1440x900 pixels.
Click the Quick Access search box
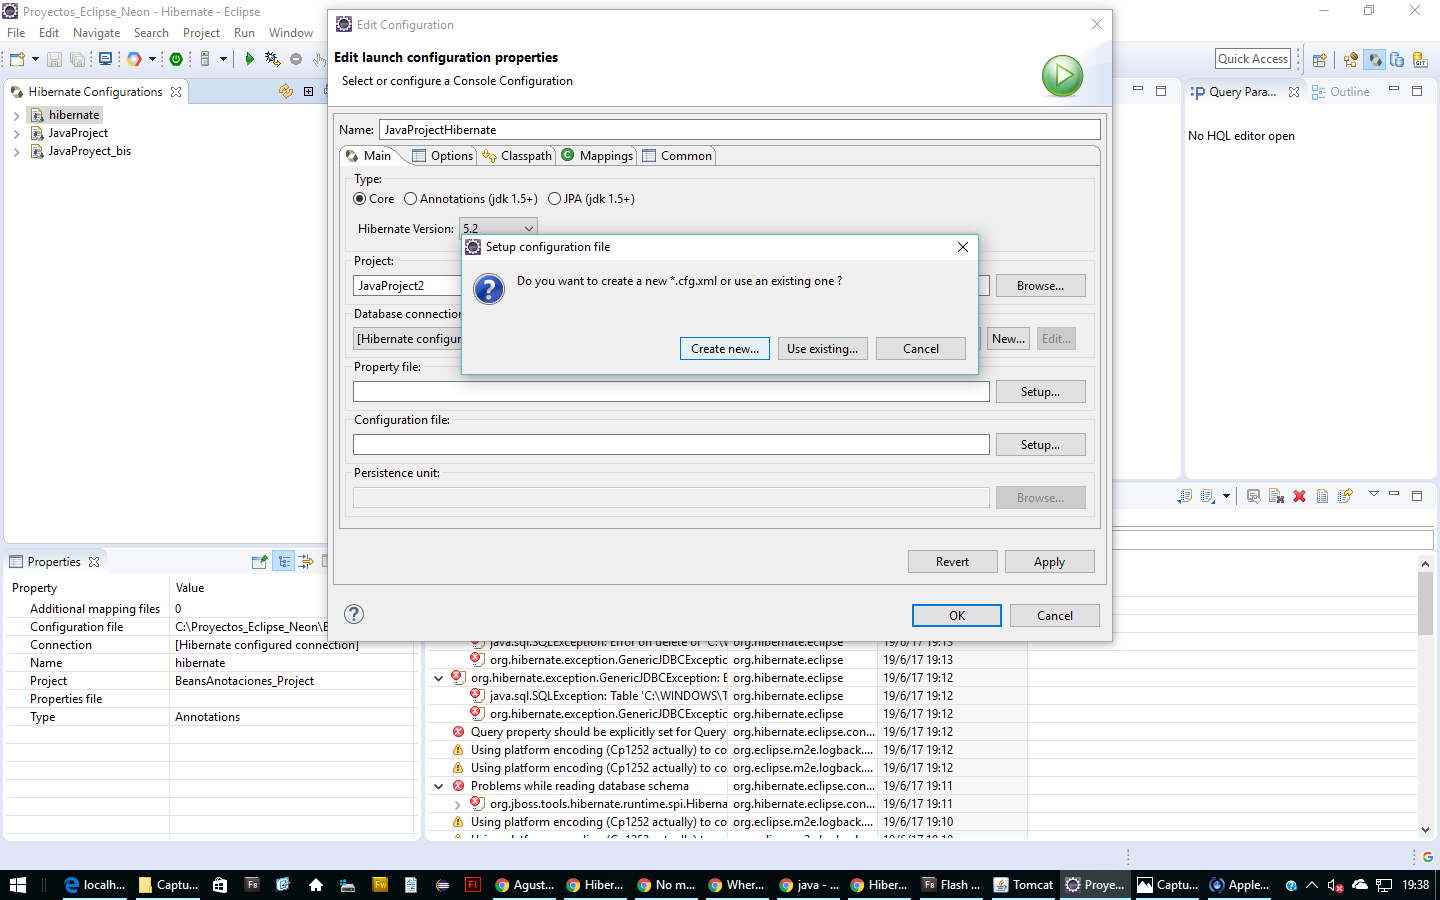[1253, 59]
